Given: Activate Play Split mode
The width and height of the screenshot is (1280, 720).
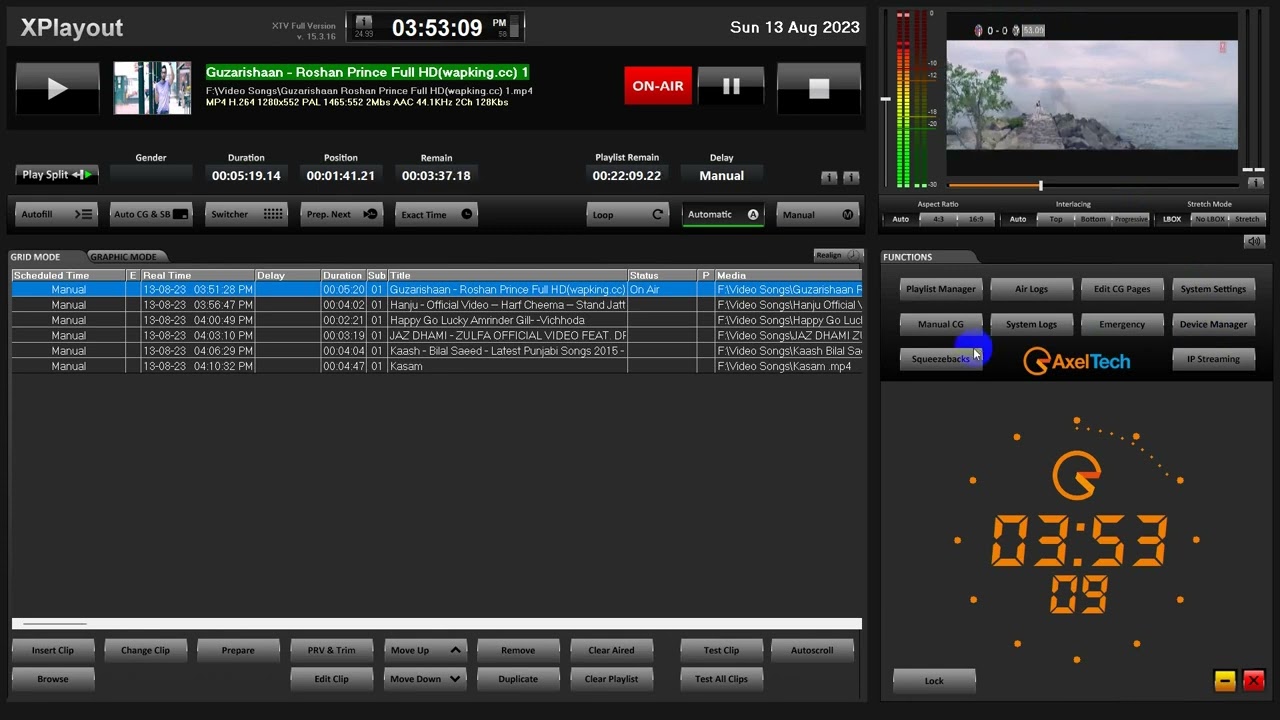Looking at the screenshot, I should click(x=56, y=174).
